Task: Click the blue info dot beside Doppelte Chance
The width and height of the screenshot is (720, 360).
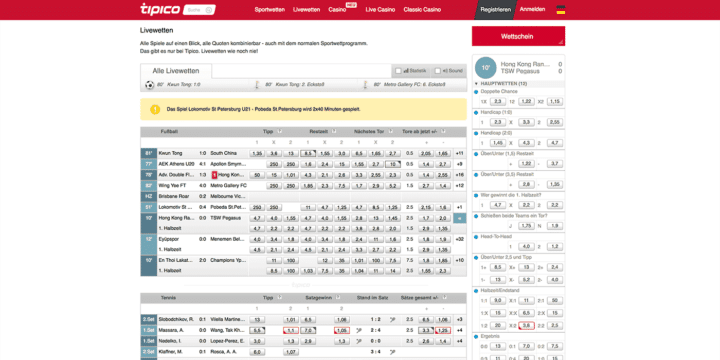Action: point(477,91)
